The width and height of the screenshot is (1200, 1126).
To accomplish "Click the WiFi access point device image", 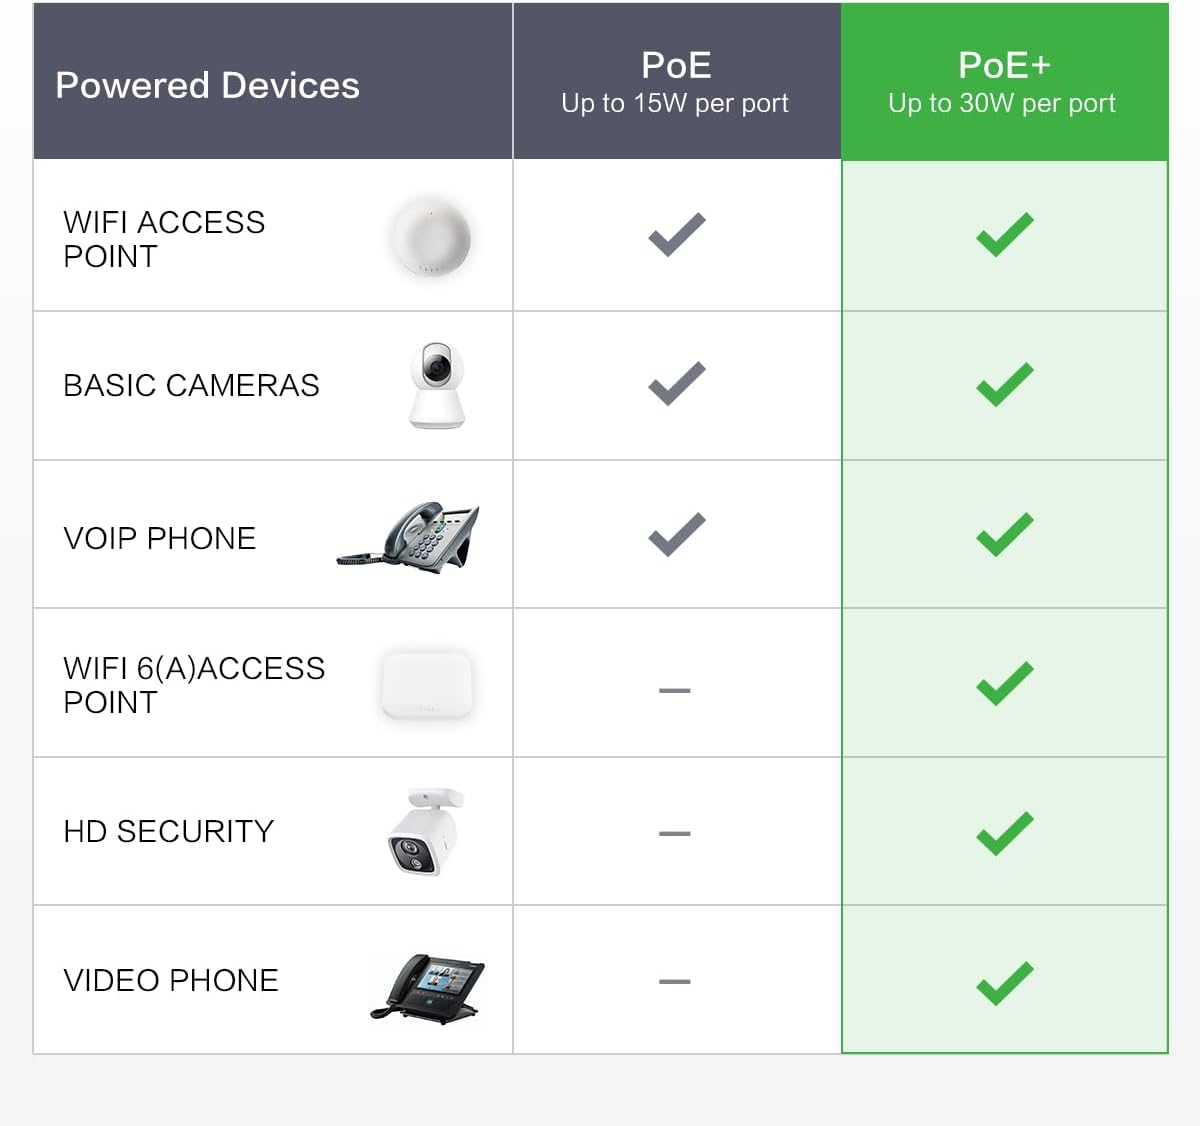I will coord(430,237).
